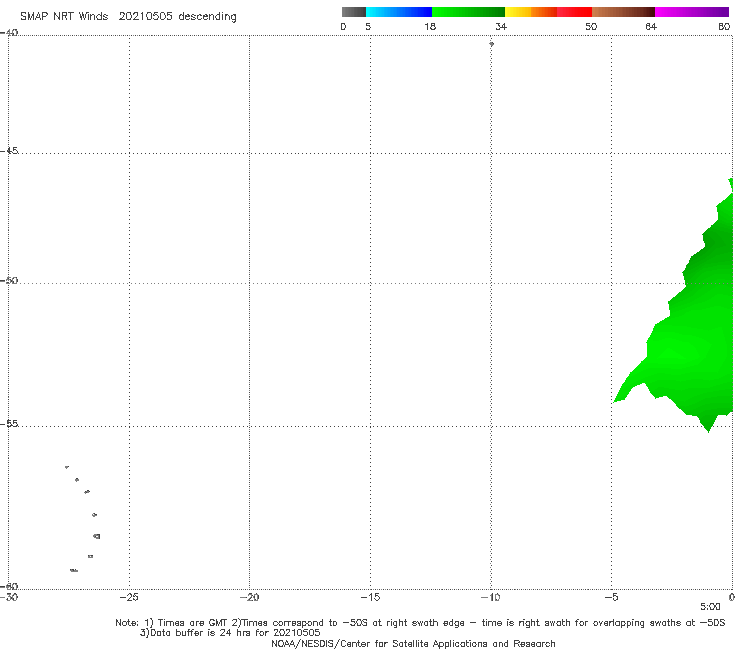Viewport: 740px width, 650px height.
Task: Click the green segment of the wind scale
Action: (x=468, y=12)
